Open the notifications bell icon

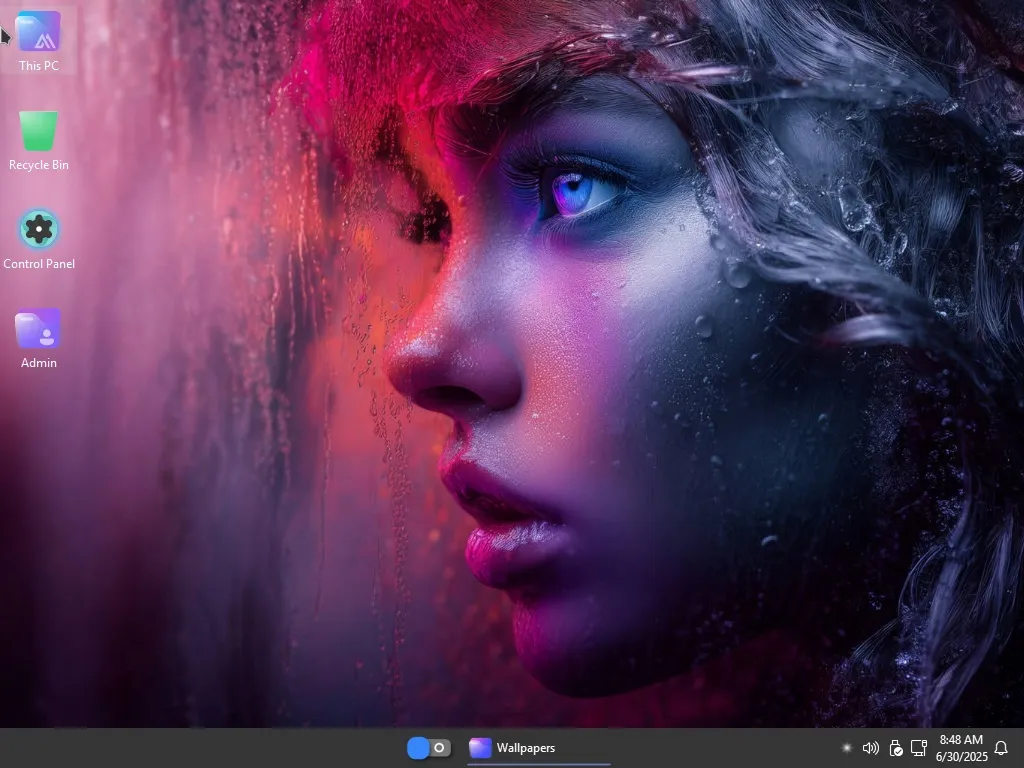pos(1000,748)
